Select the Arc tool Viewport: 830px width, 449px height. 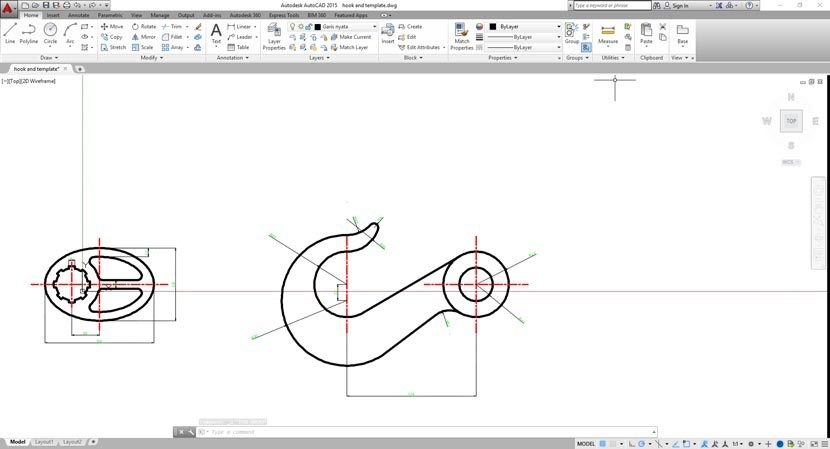70,33
